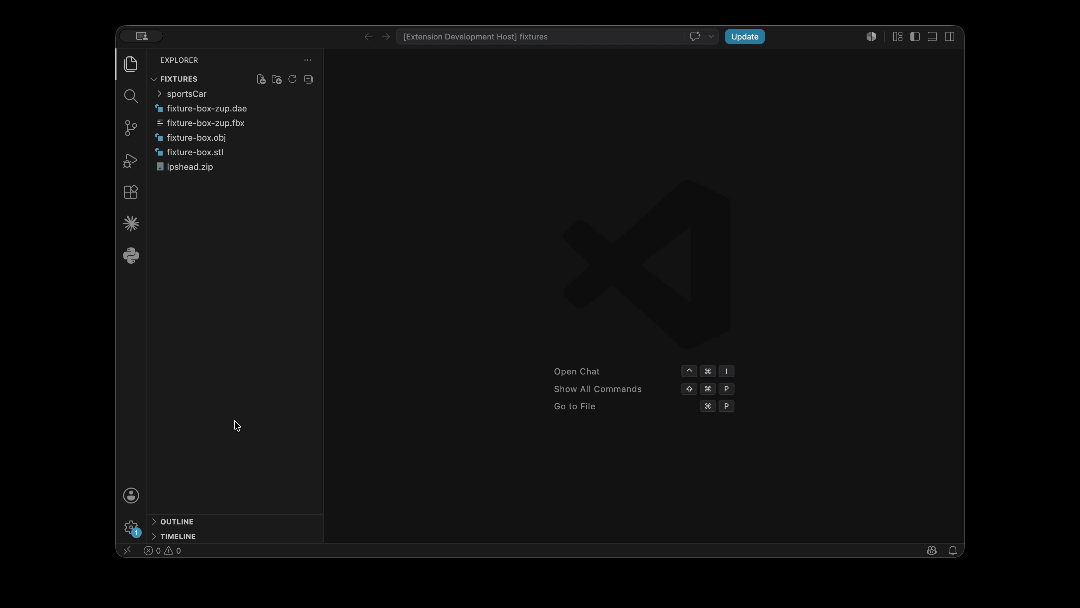Refresh the Explorer file tree

click(x=292, y=79)
